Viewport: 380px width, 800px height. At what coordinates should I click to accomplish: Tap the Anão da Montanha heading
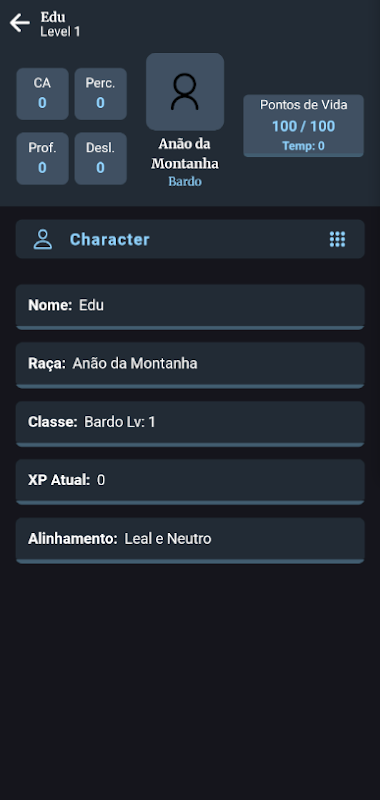[185, 154]
